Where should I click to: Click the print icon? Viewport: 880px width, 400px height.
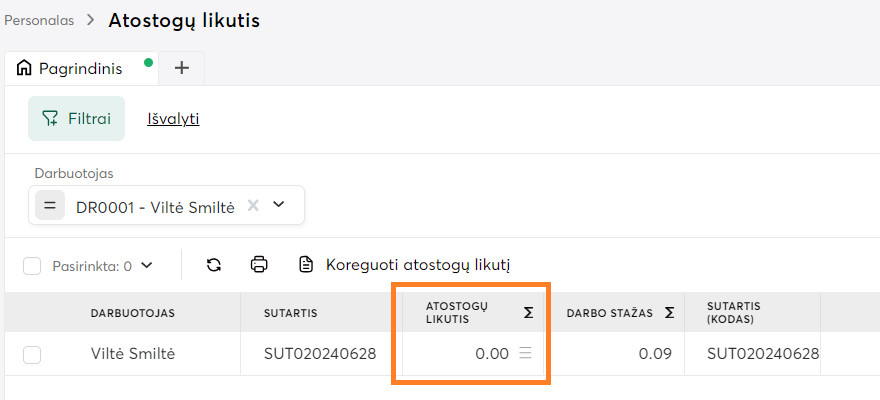[259, 265]
